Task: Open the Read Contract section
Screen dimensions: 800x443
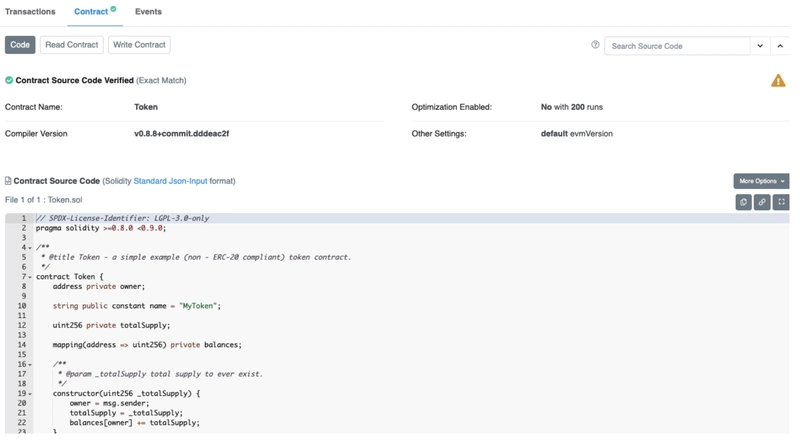Action: 71,45
